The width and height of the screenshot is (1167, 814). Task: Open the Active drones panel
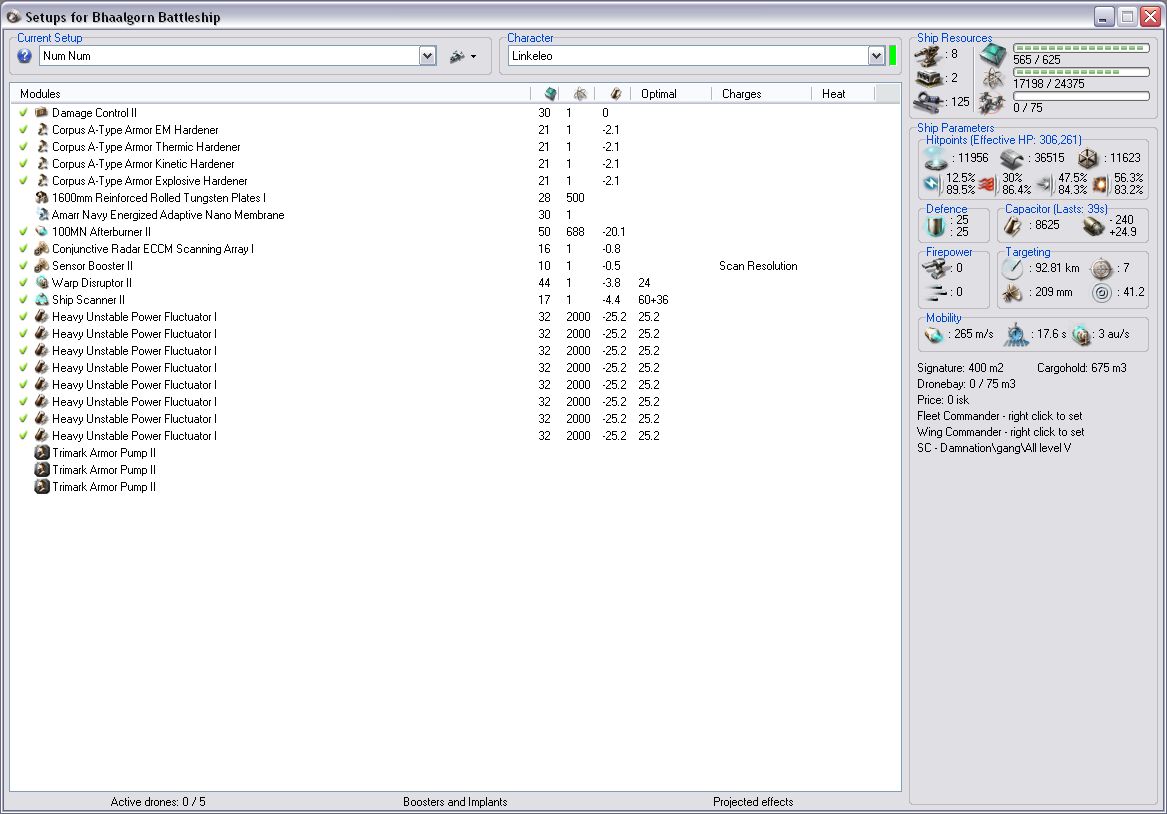(x=158, y=802)
